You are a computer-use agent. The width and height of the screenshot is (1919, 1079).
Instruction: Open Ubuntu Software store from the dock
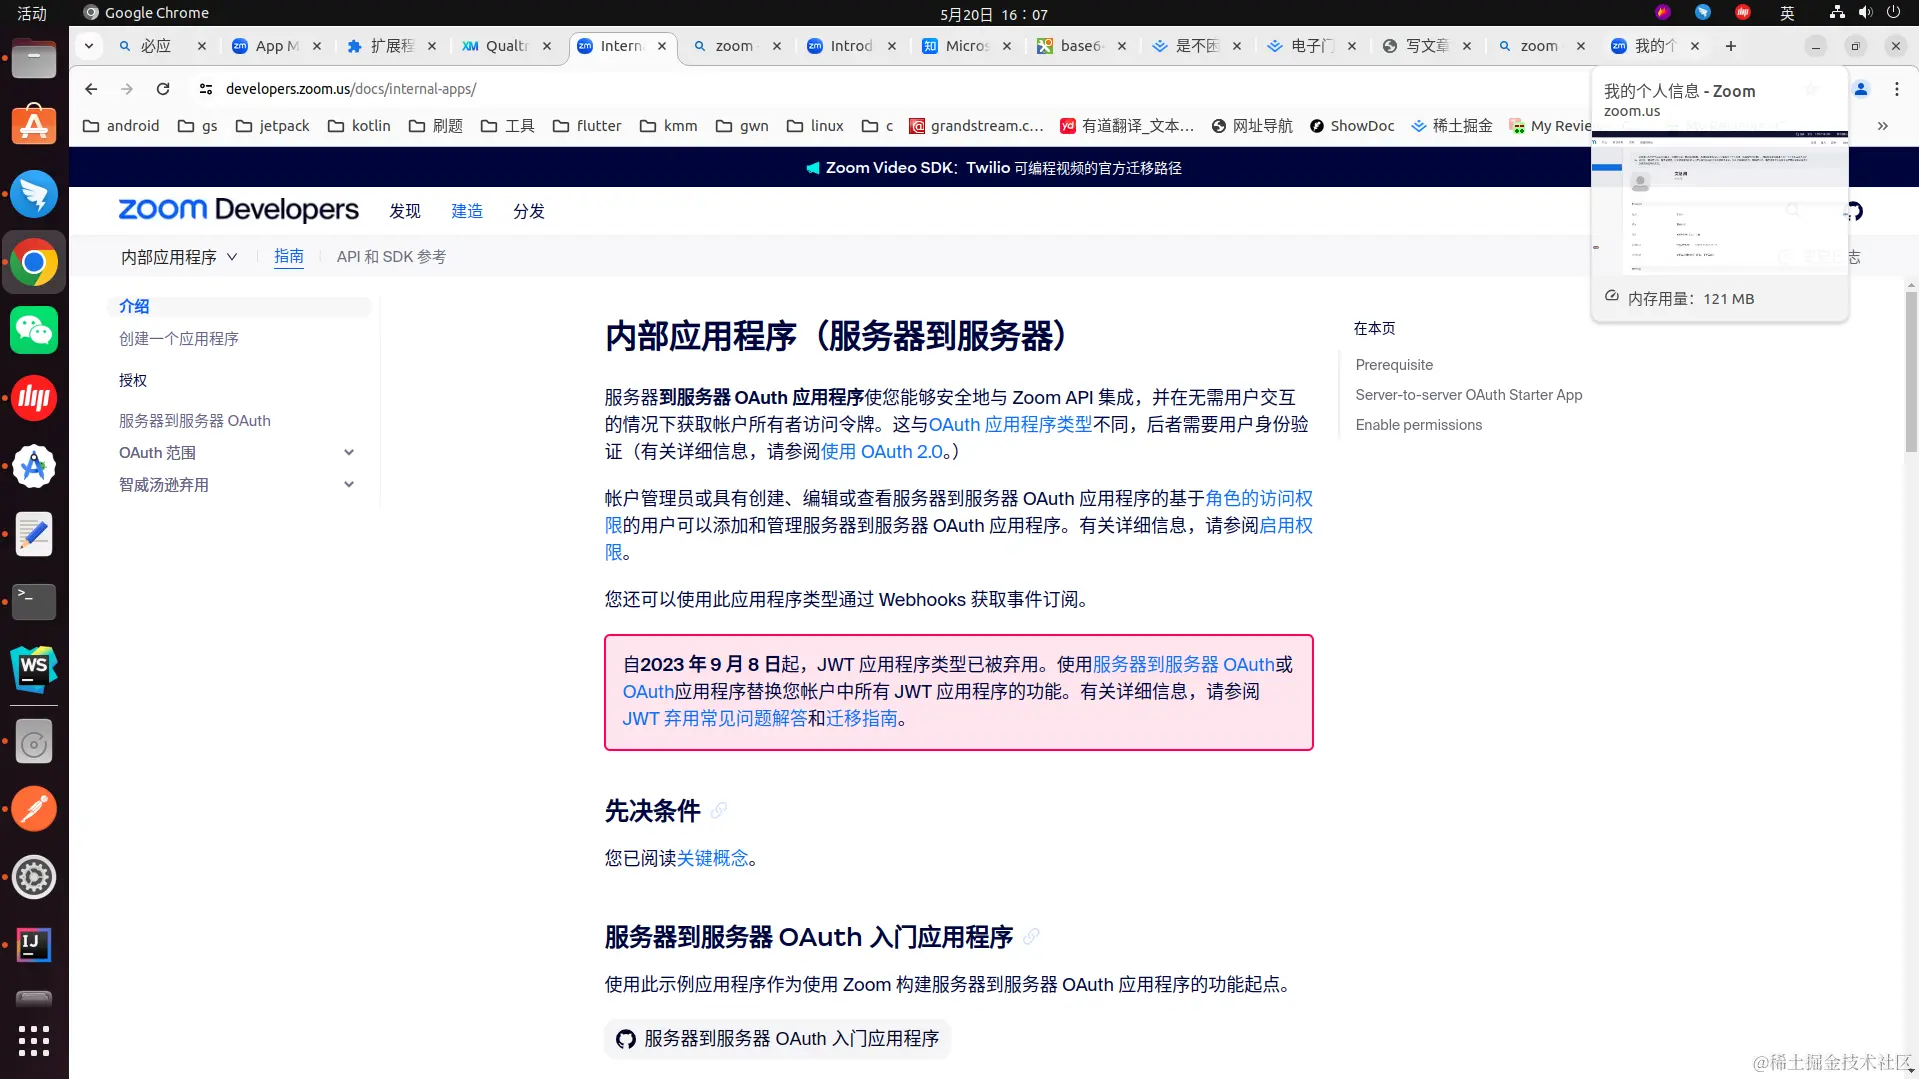tap(34, 126)
